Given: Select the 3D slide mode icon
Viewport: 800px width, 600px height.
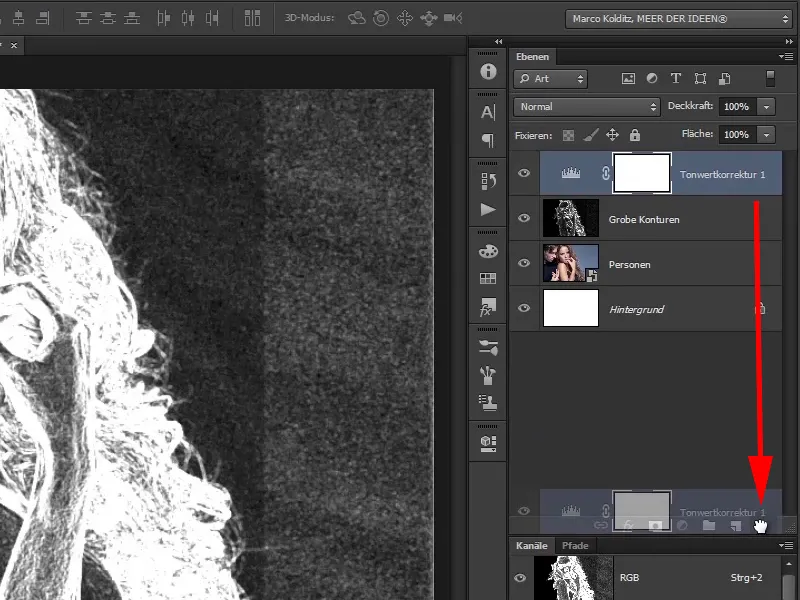Looking at the screenshot, I should pos(429,18).
